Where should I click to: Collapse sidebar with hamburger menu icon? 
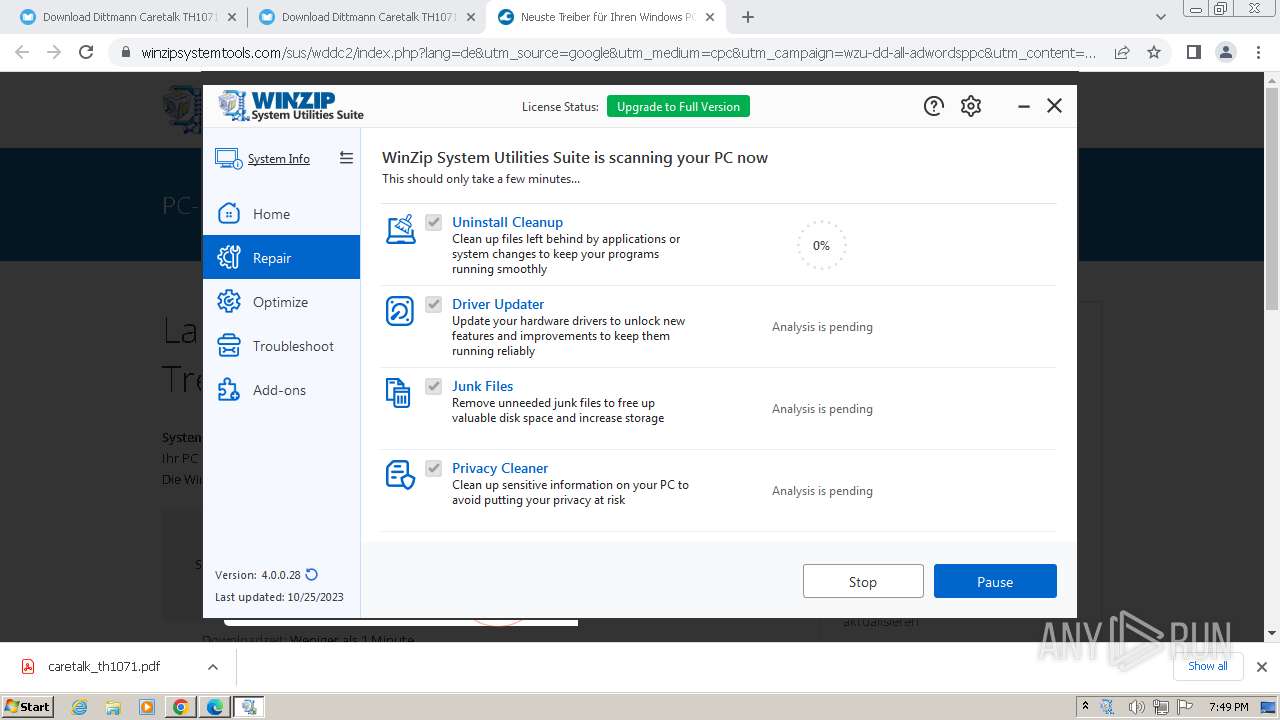[346, 158]
